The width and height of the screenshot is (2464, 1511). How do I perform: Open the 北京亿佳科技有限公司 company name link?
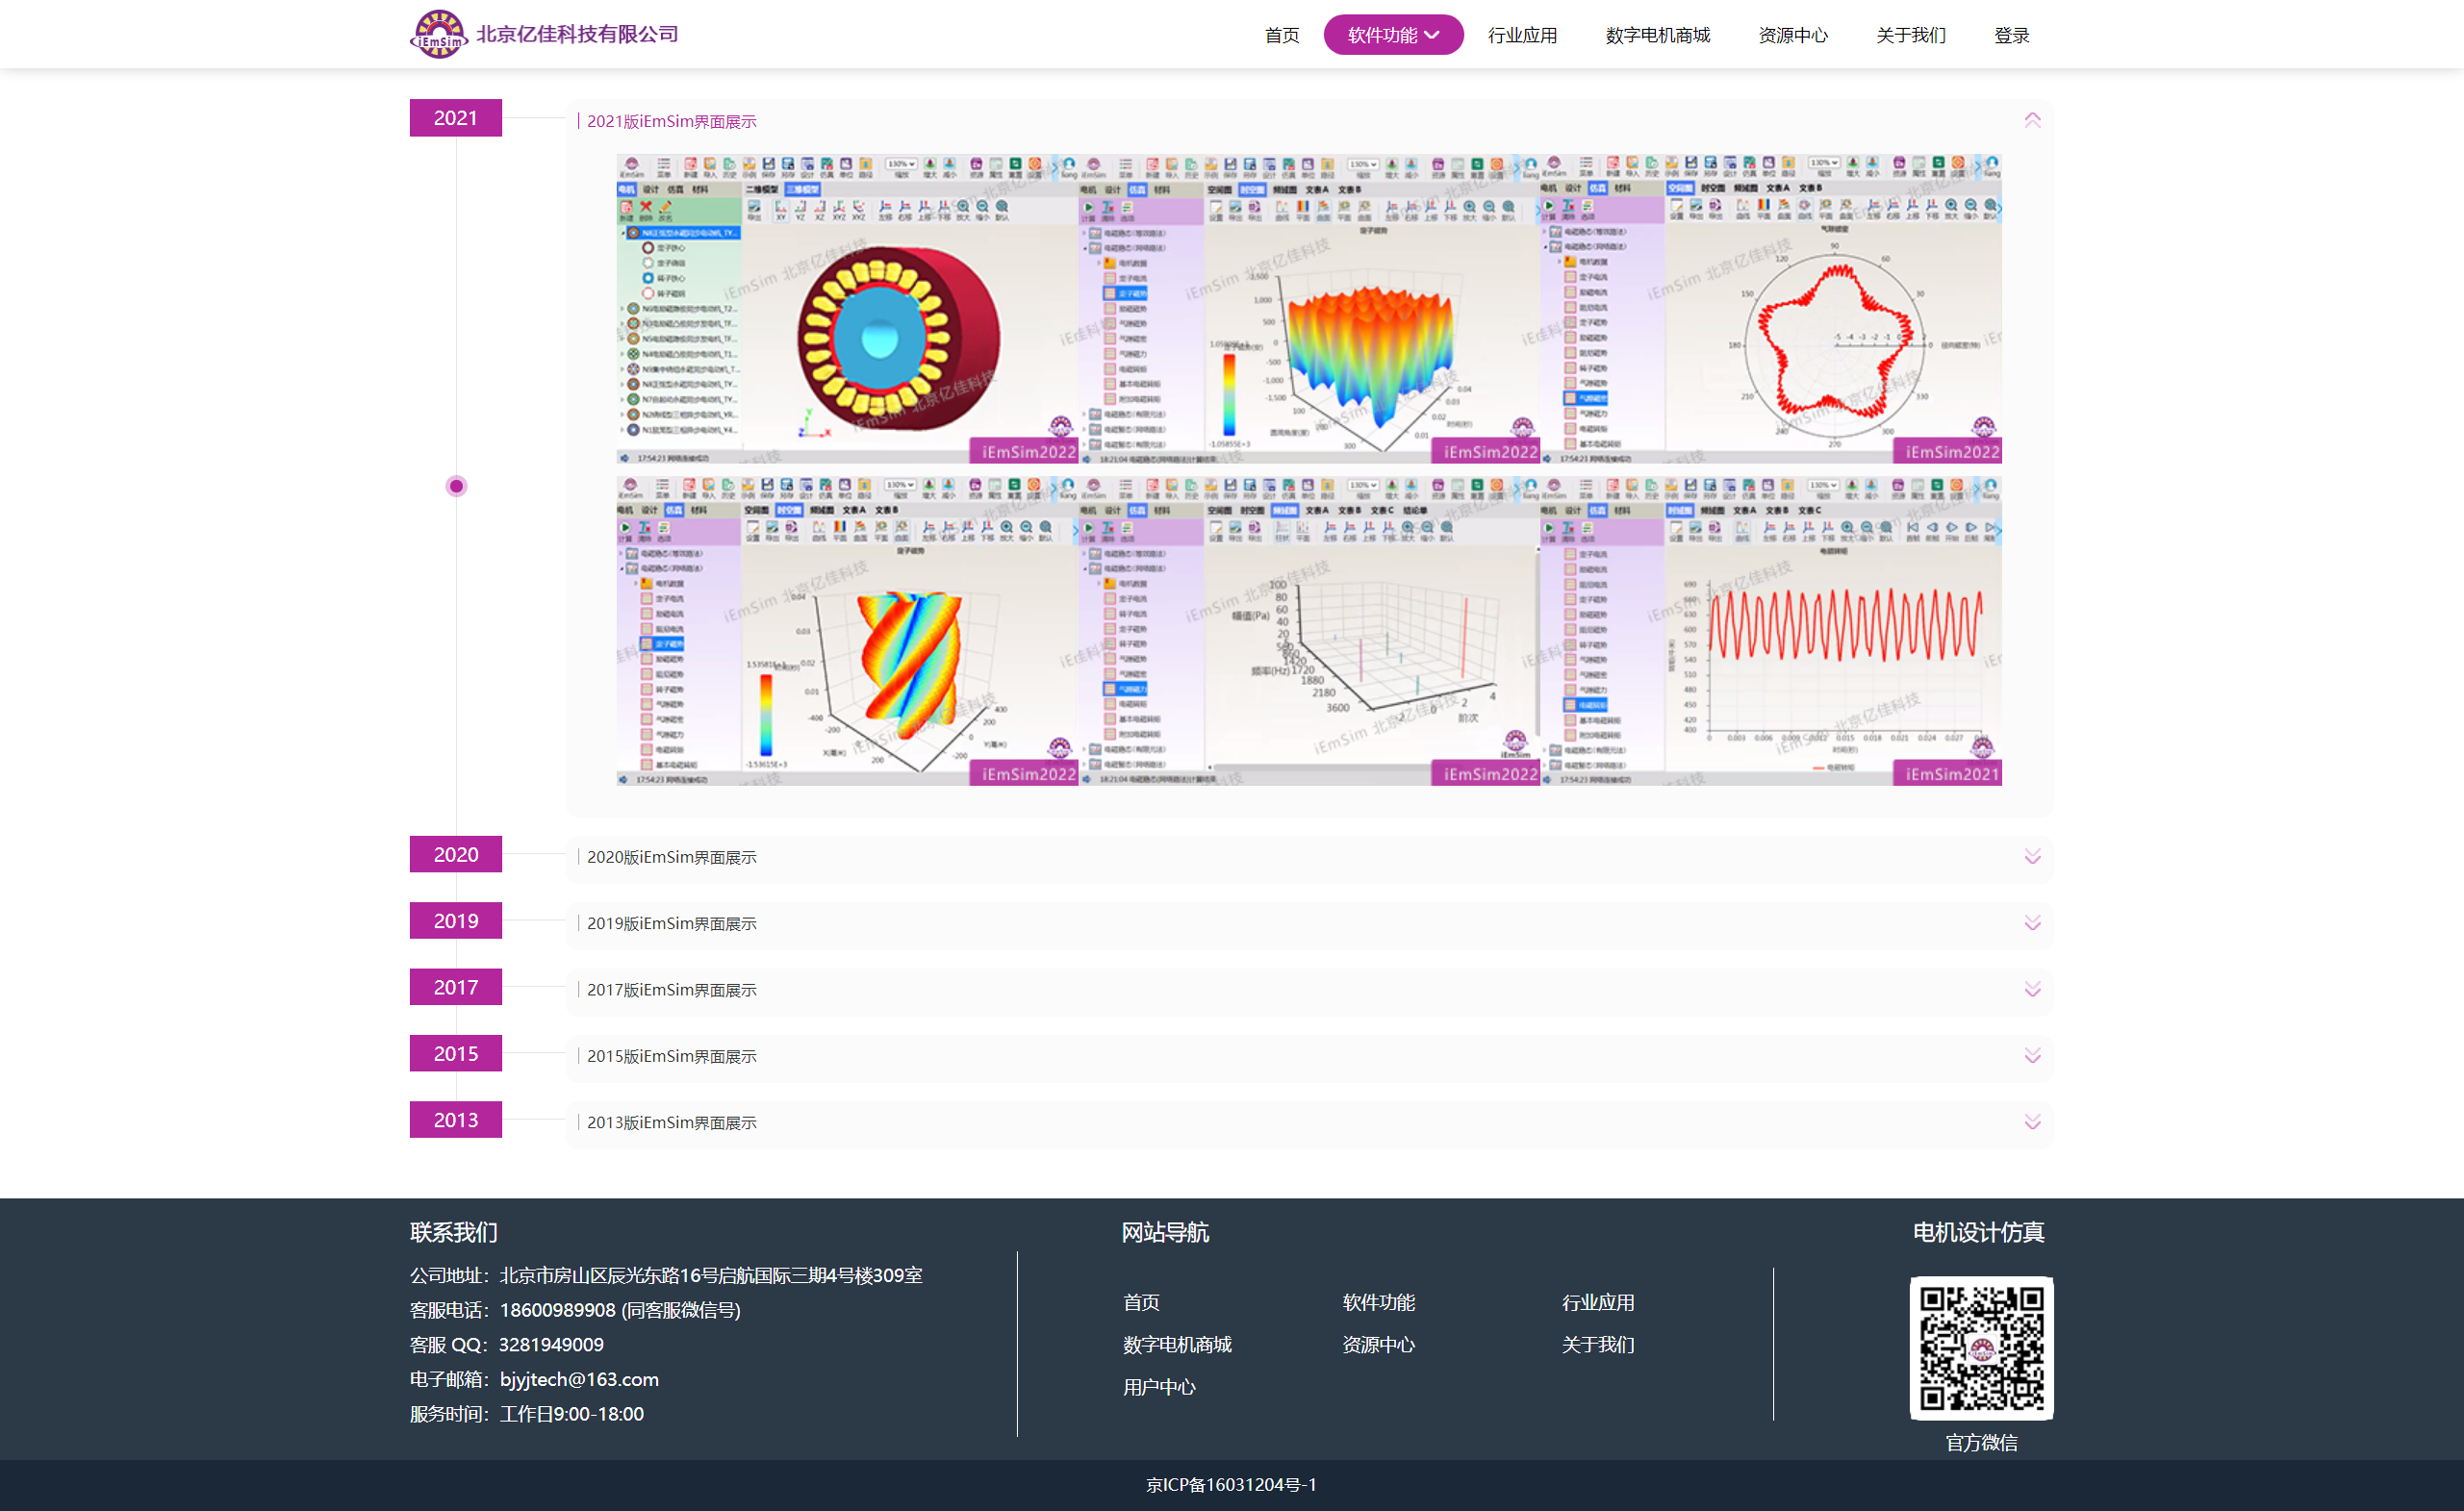(x=577, y=34)
